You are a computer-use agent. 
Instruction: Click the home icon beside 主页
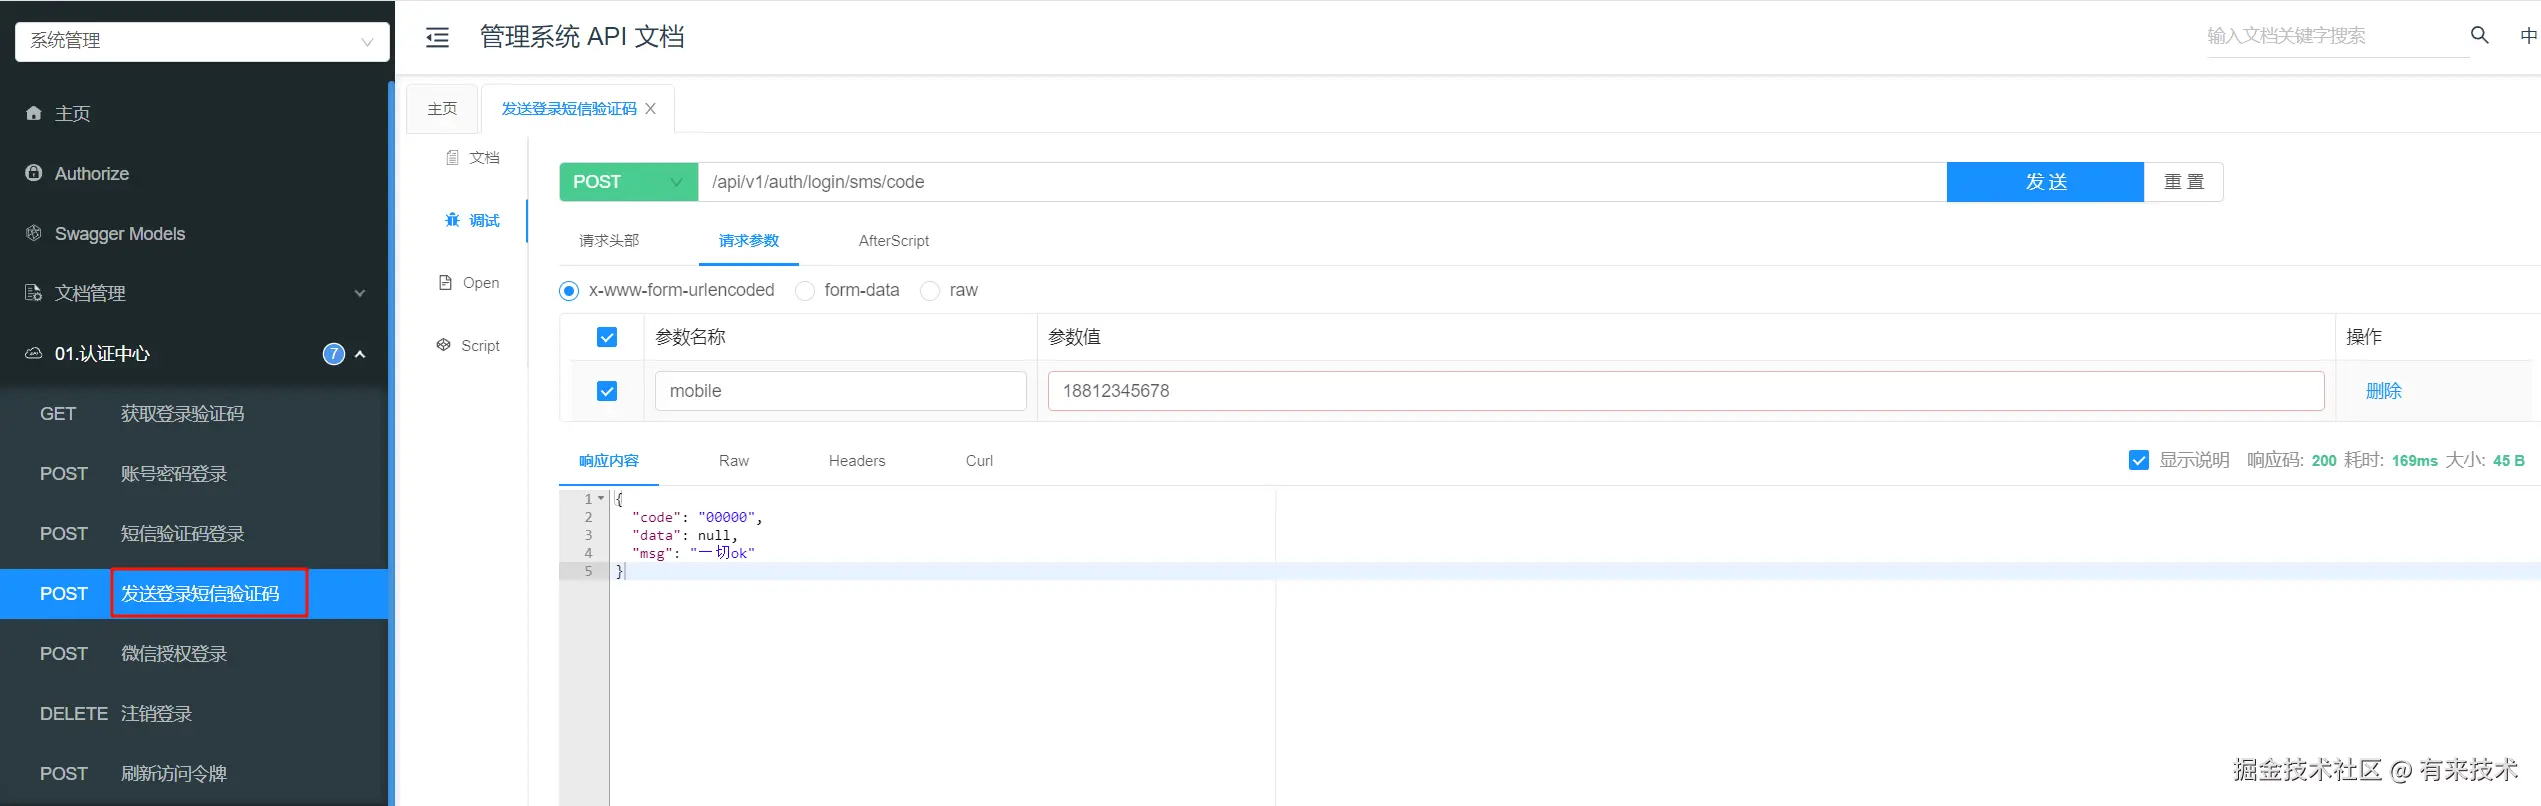coord(34,113)
